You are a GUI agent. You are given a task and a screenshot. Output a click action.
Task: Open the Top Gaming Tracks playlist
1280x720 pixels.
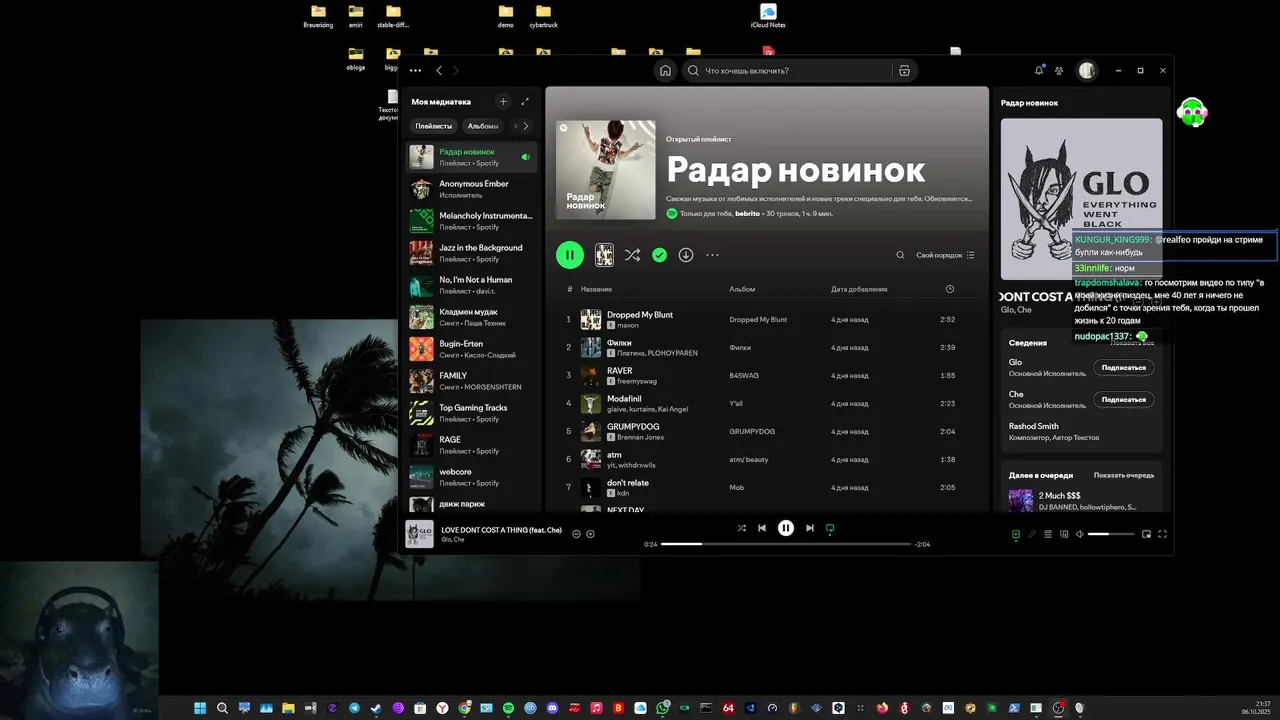pyautogui.click(x=472, y=413)
